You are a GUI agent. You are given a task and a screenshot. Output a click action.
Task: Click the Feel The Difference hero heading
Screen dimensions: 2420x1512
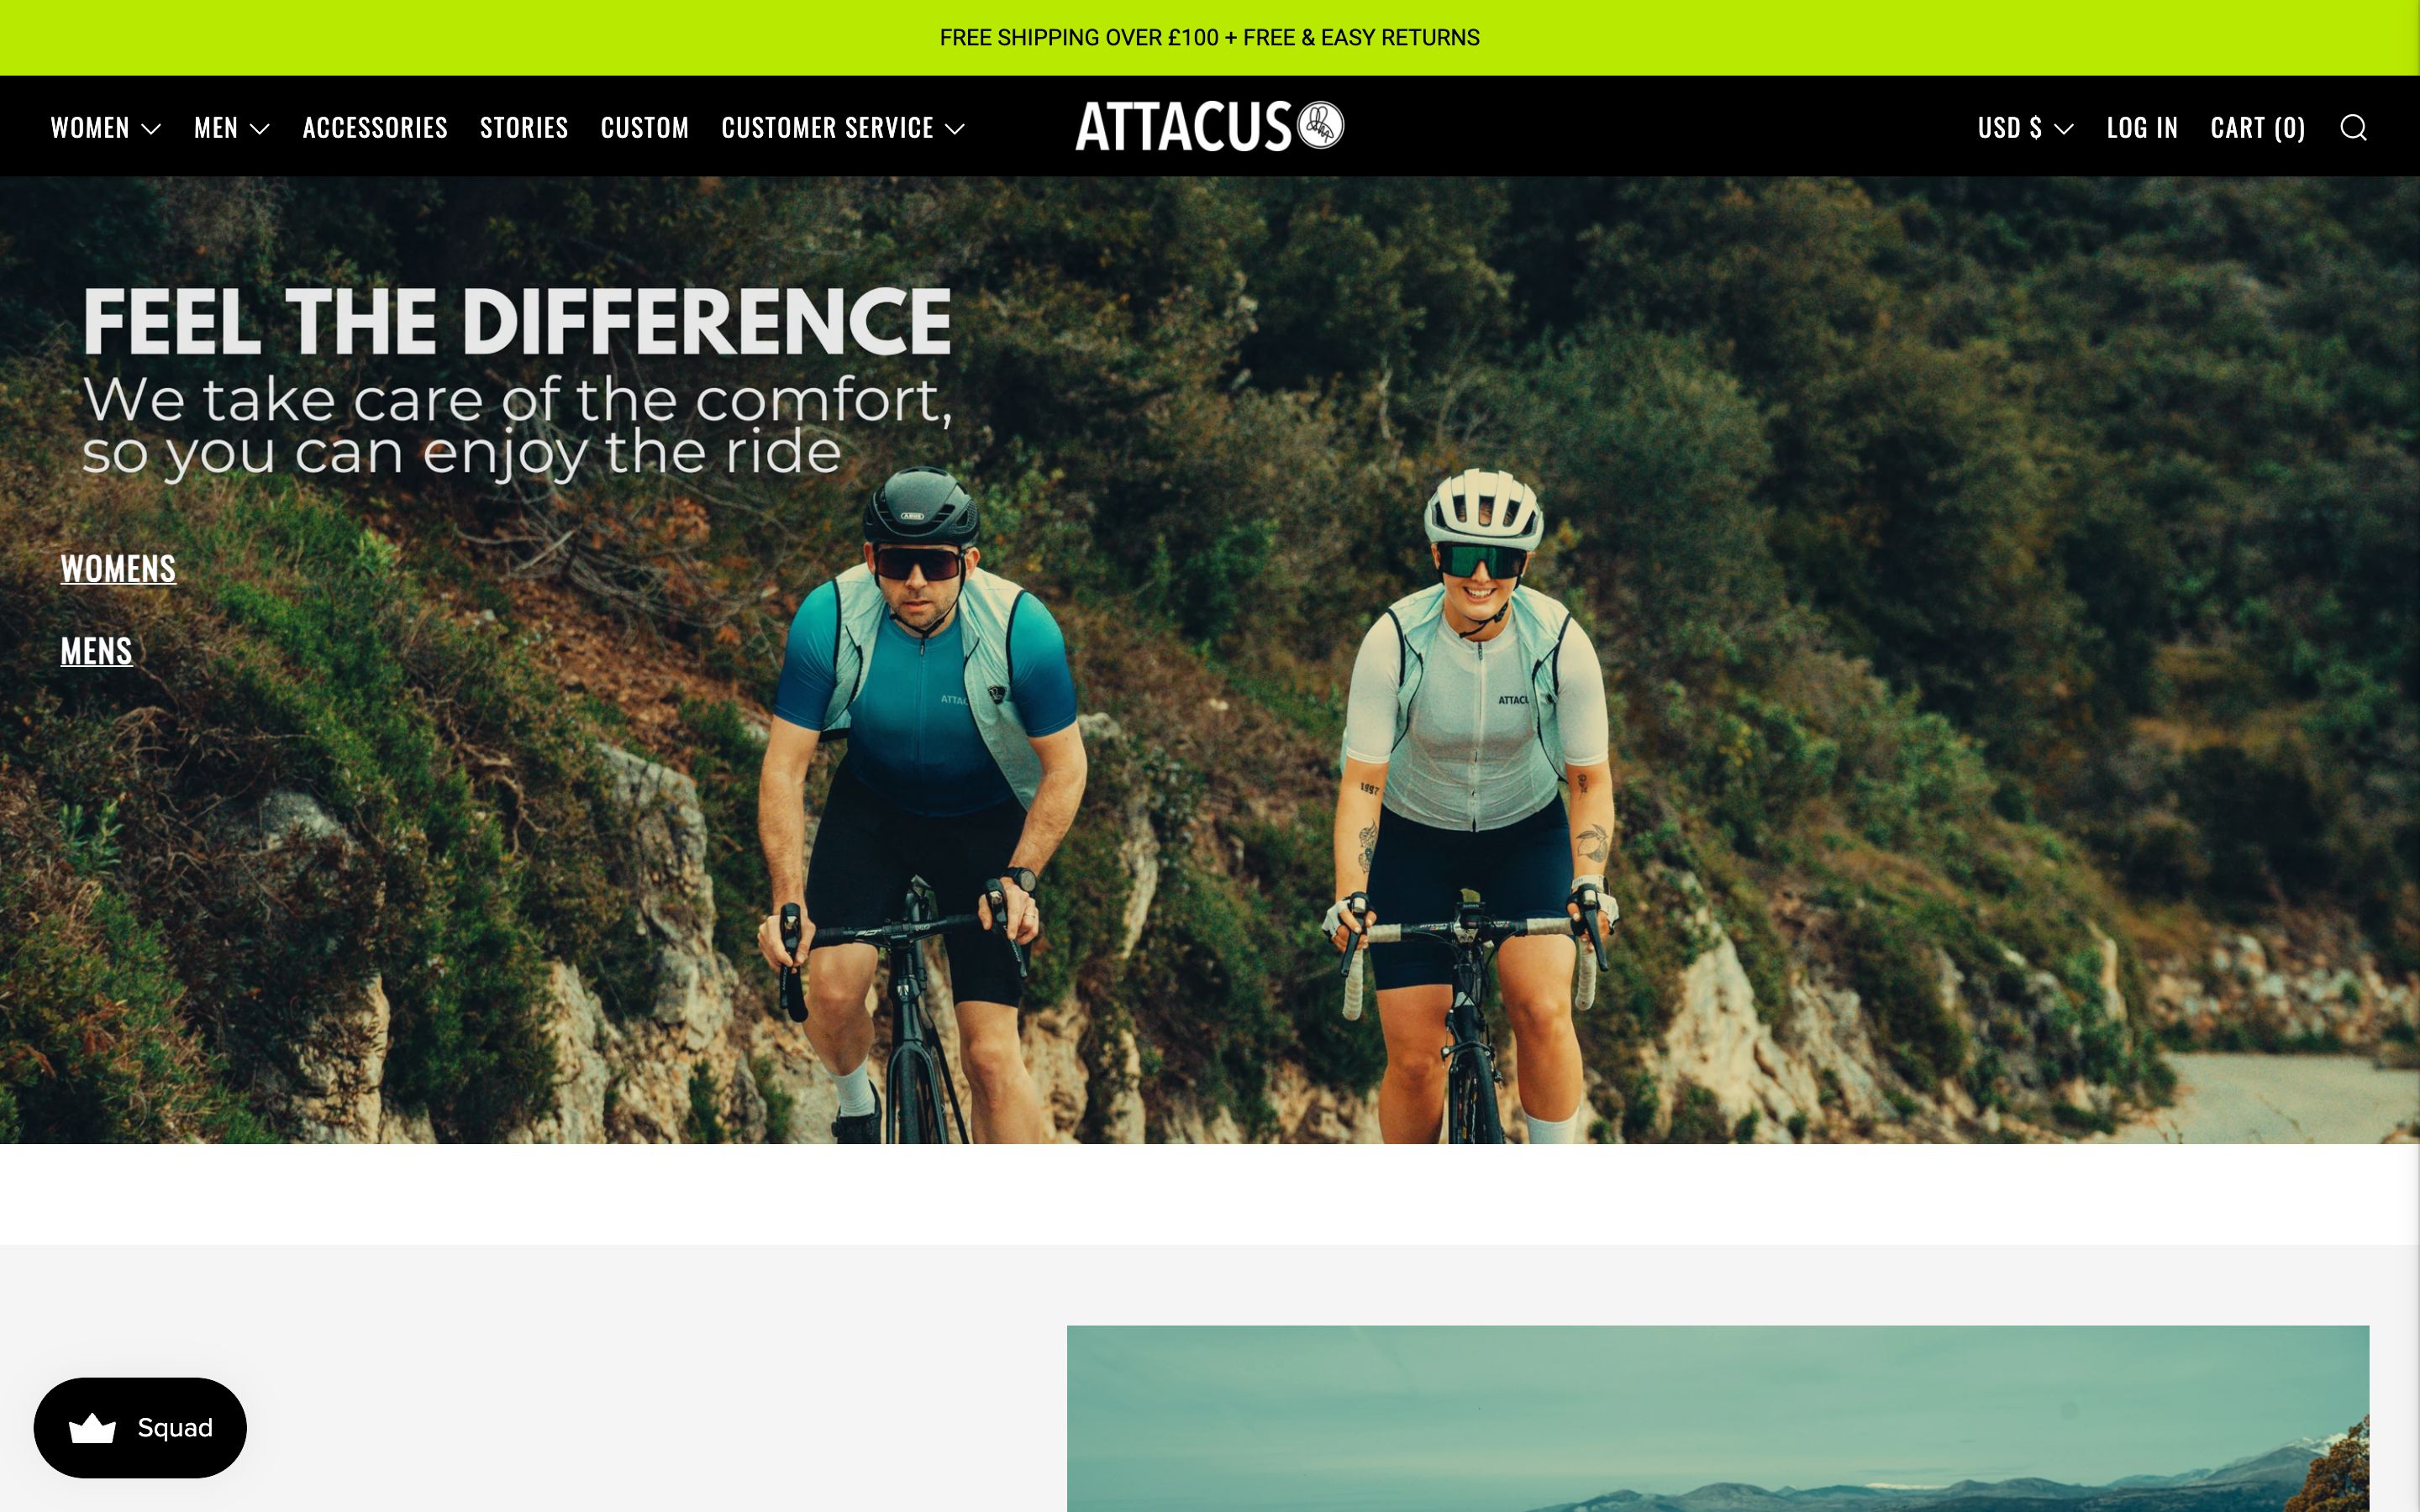coord(516,321)
